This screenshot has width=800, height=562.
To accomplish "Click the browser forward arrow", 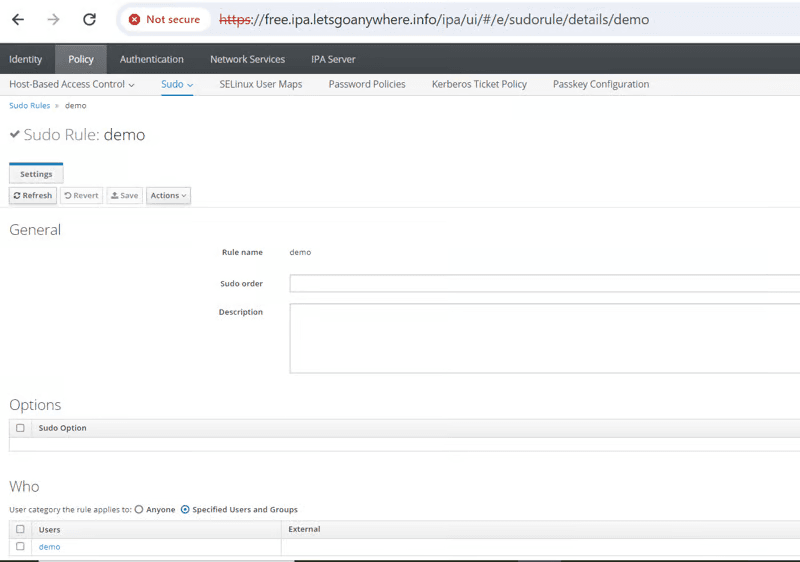I will coord(54,19).
